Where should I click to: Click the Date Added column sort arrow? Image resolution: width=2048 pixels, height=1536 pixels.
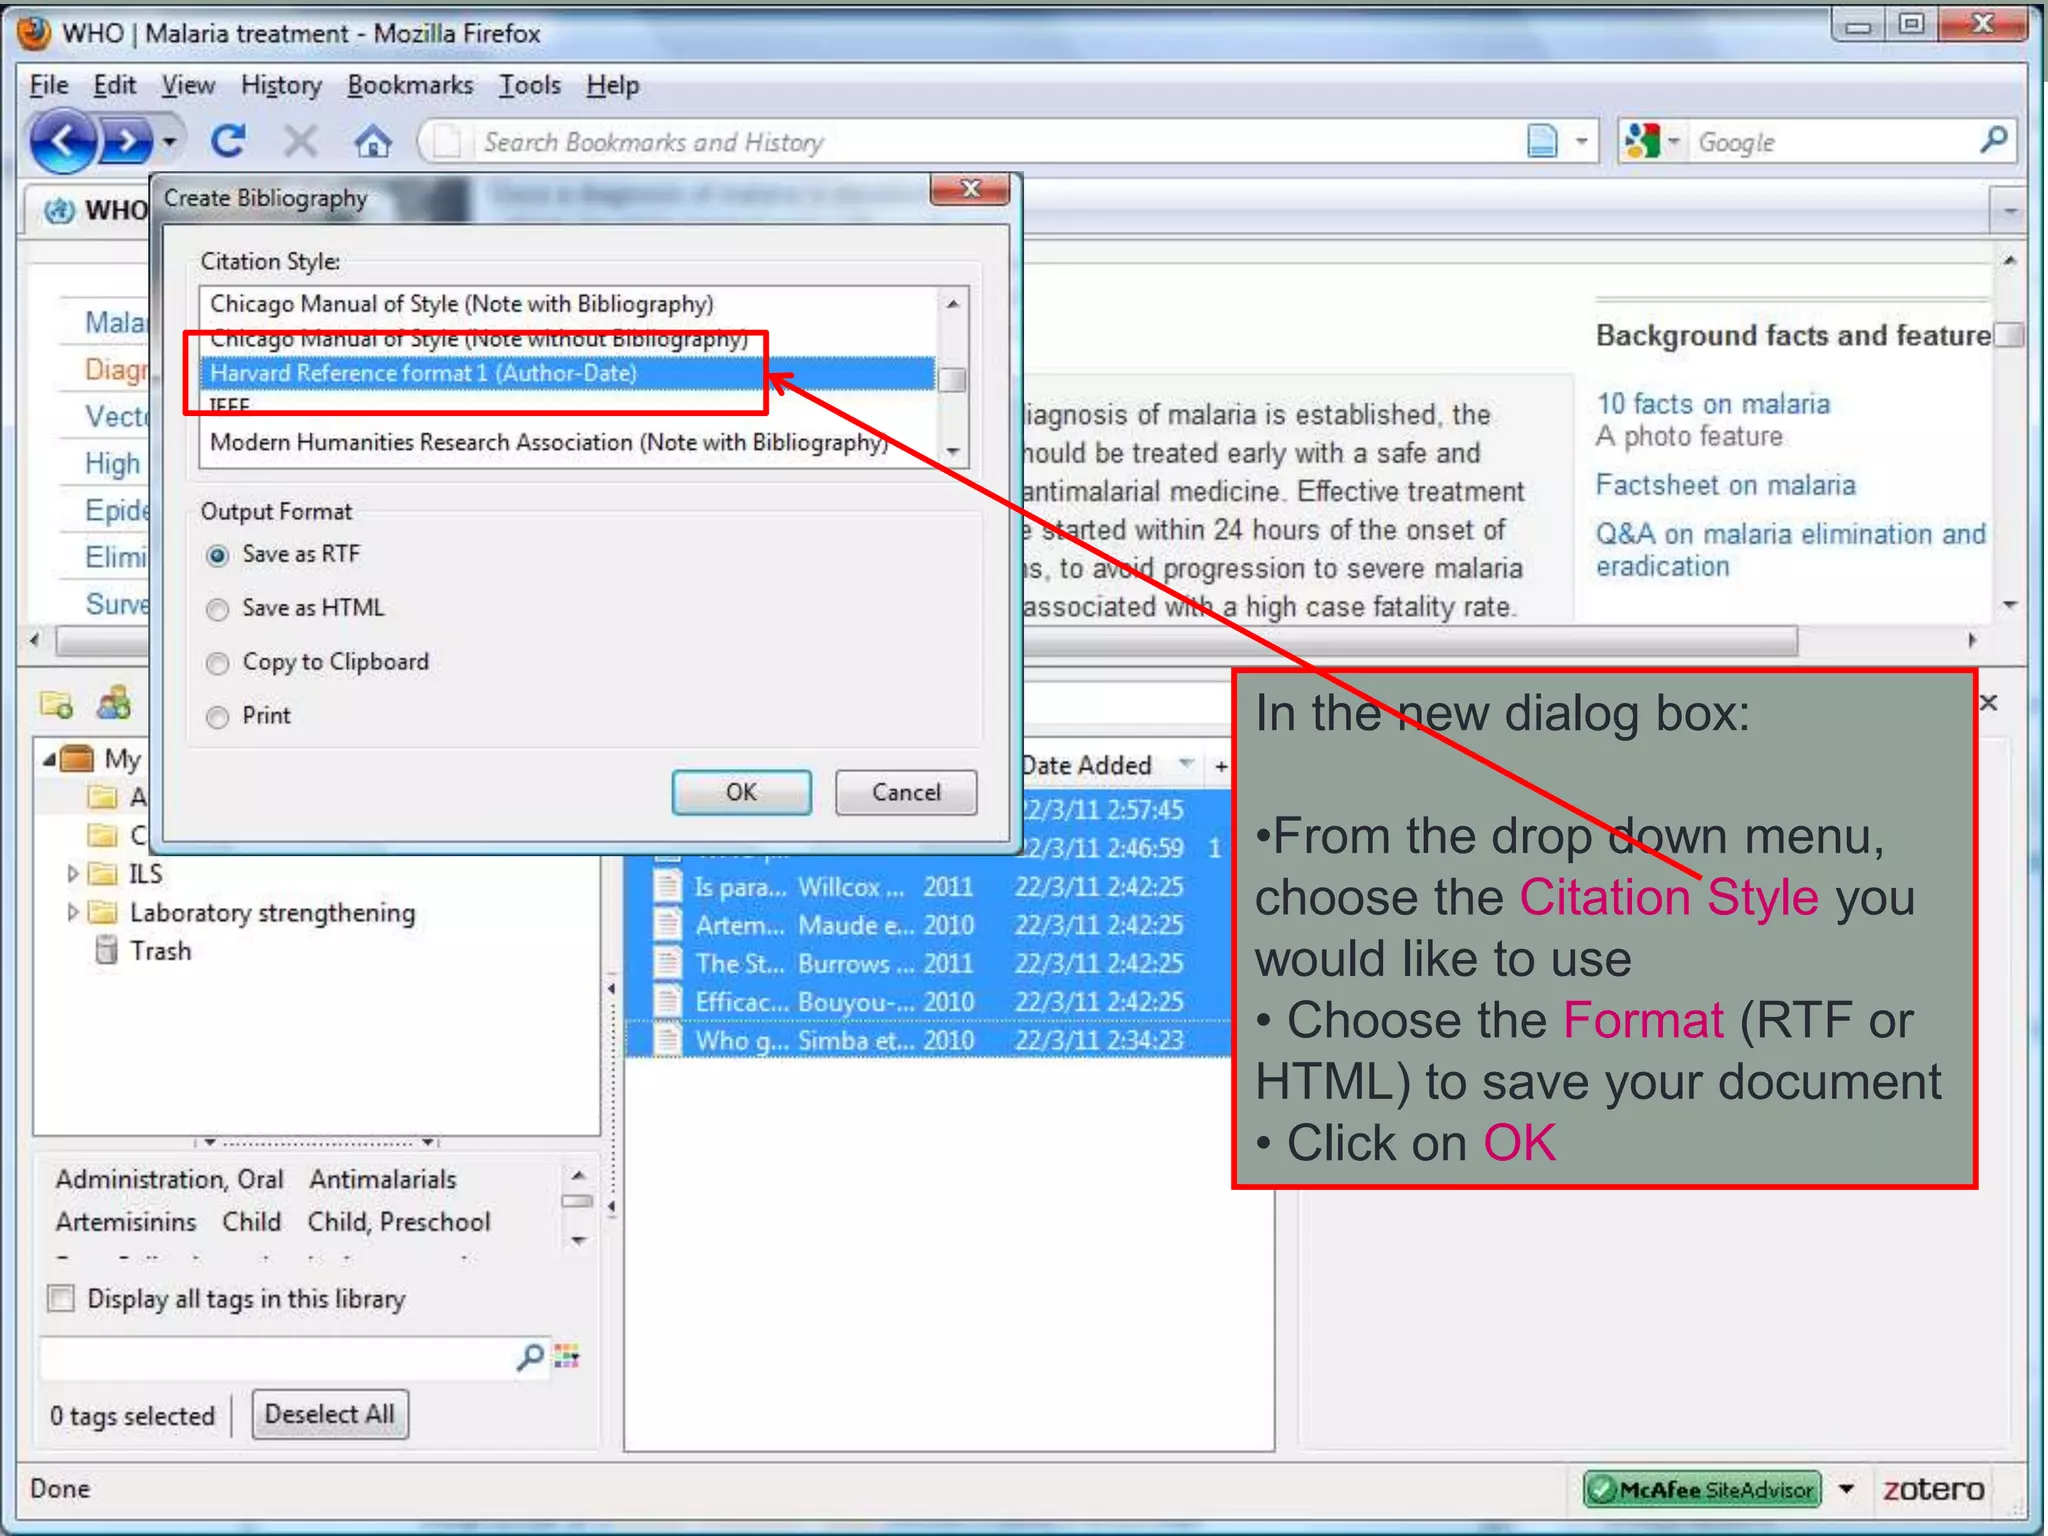pos(1186,764)
